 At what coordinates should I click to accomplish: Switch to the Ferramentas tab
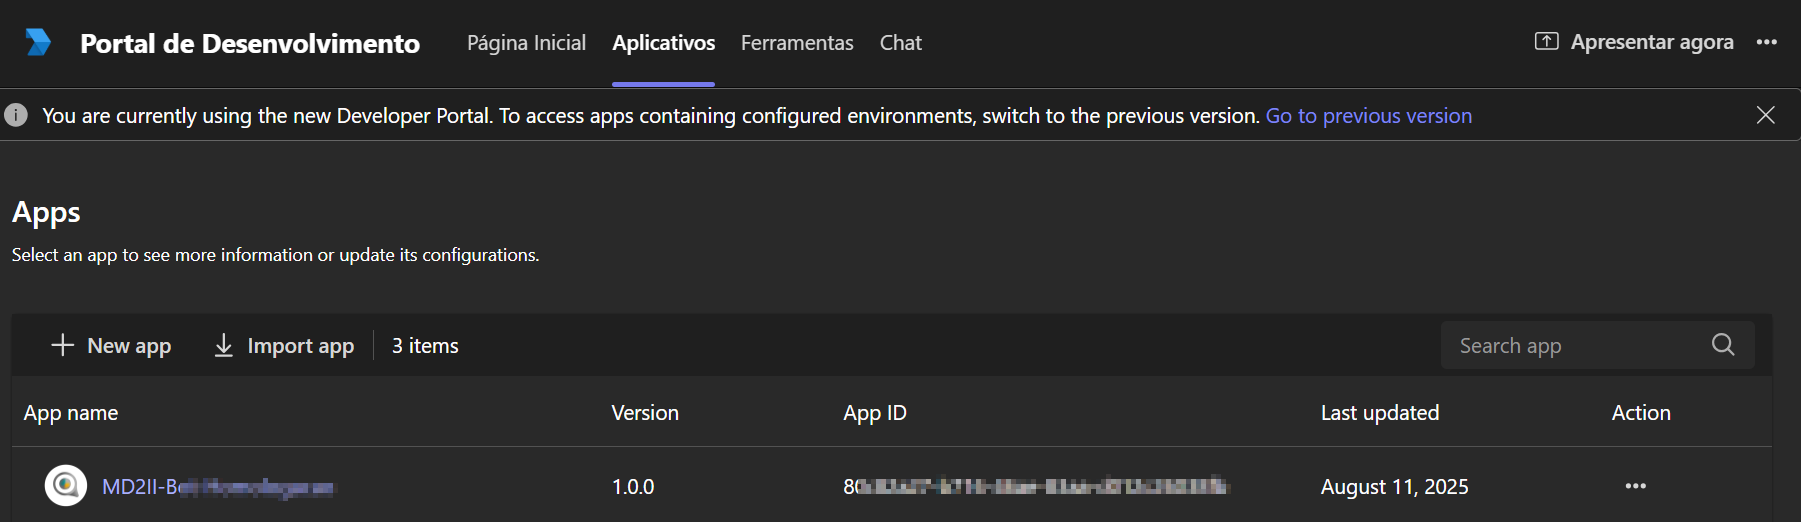point(797,43)
